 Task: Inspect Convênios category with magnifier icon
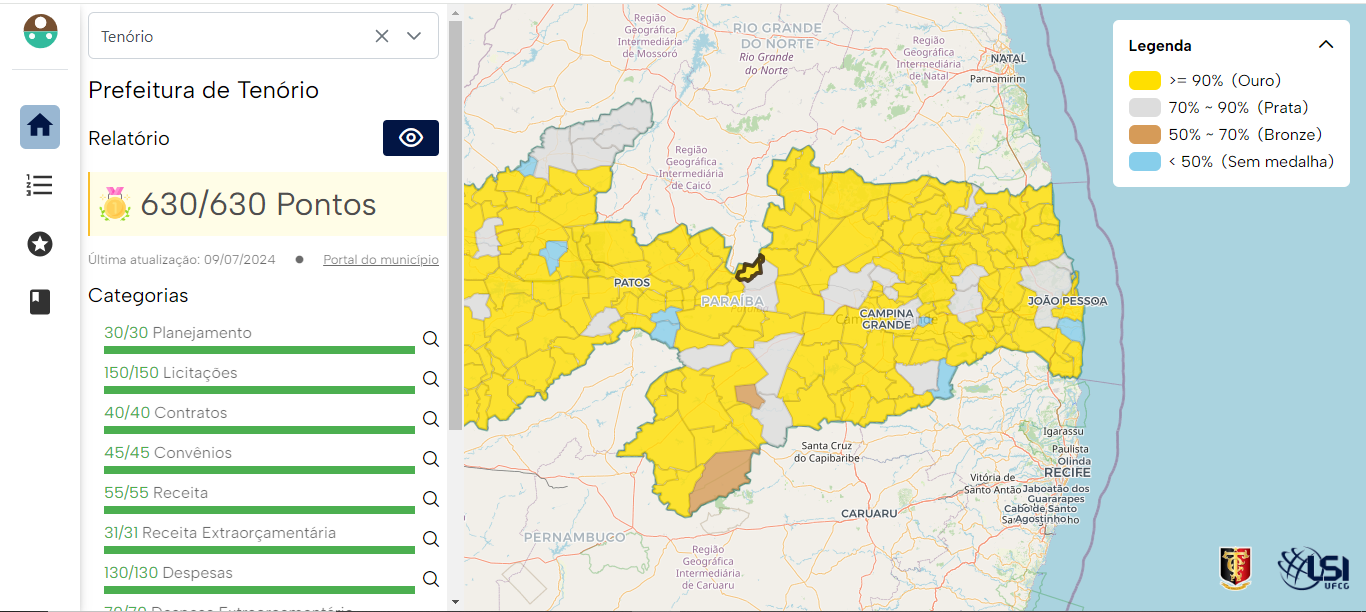click(431, 459)
